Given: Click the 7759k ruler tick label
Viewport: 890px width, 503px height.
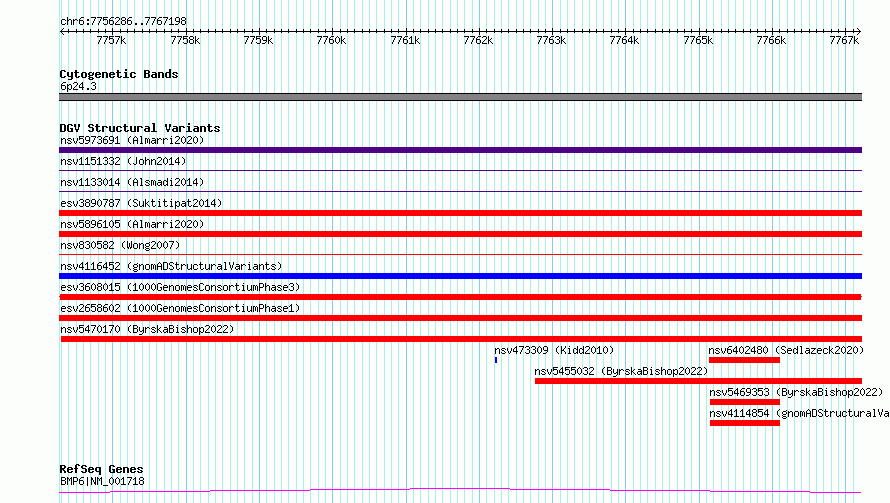Looking at the screenshot, I should tap(258, 40).
